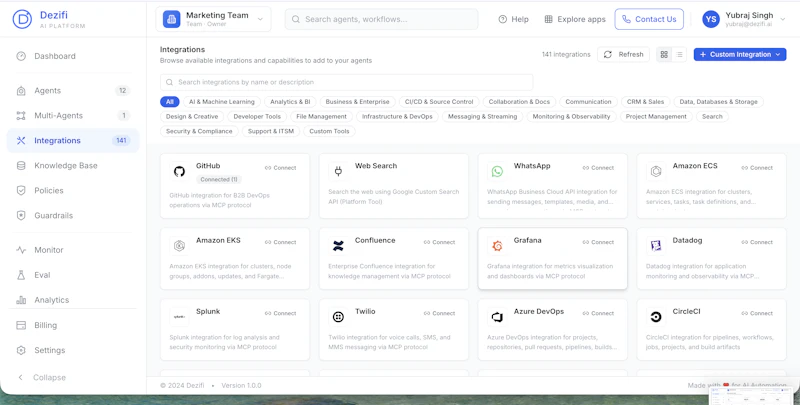
Task: Collapse the sidebar
Action: pyautogui.click(x=42, y=377)
